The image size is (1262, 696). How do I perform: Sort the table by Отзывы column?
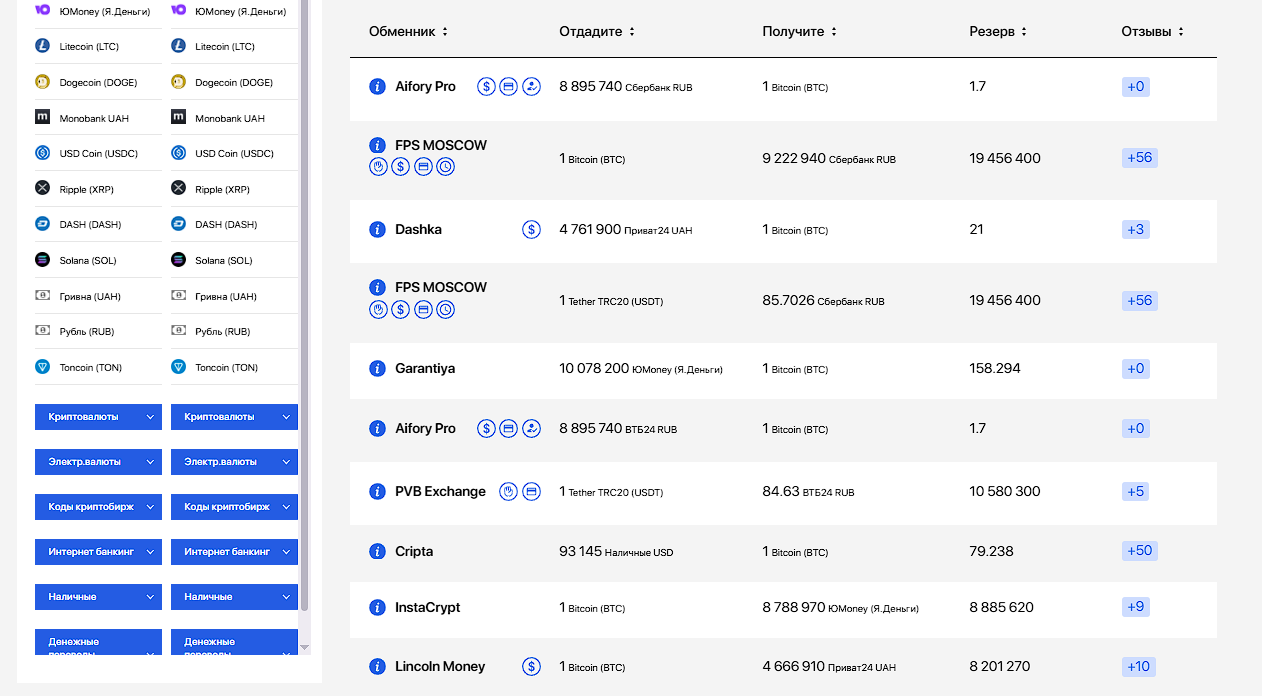pyautogui.click(x=1152, y=32)
